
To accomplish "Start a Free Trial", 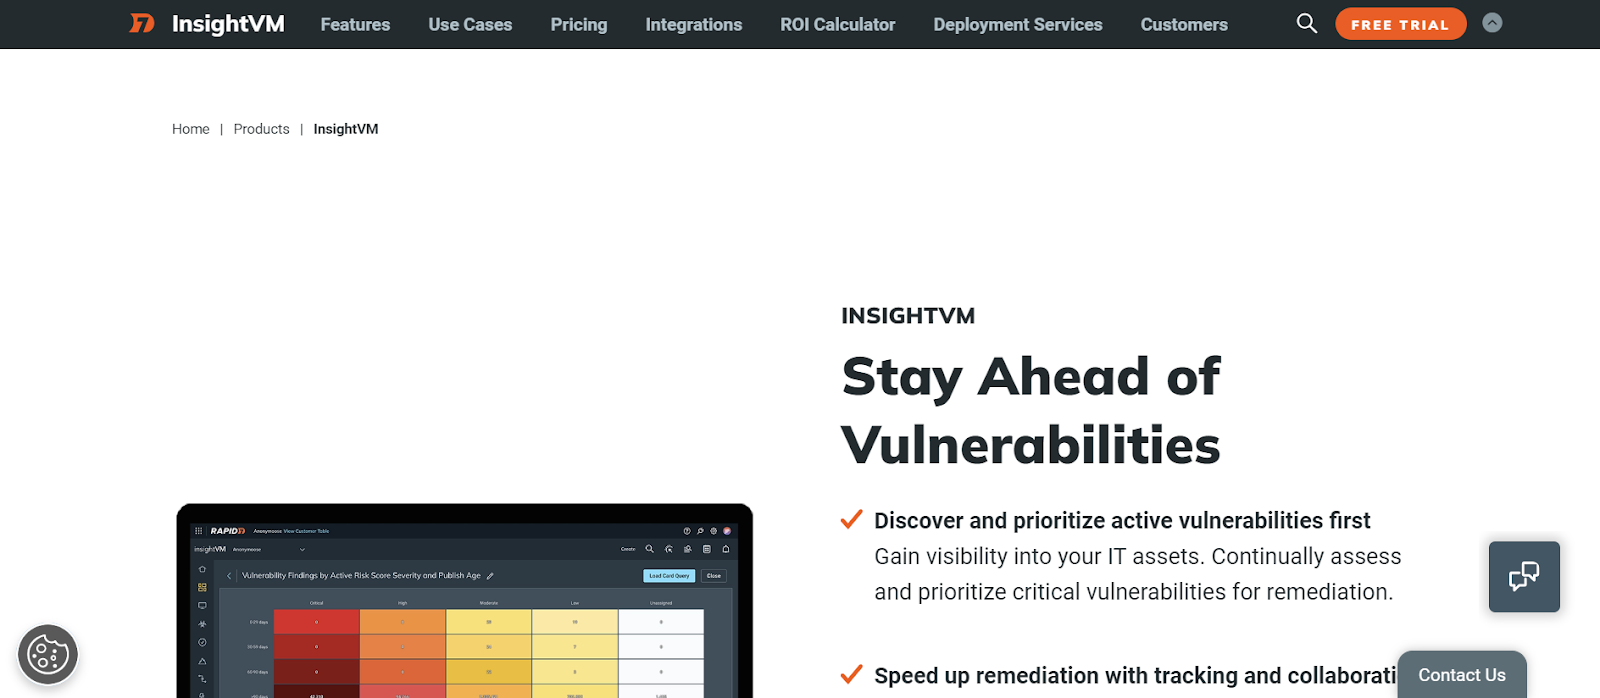I will pos(1400,24).
